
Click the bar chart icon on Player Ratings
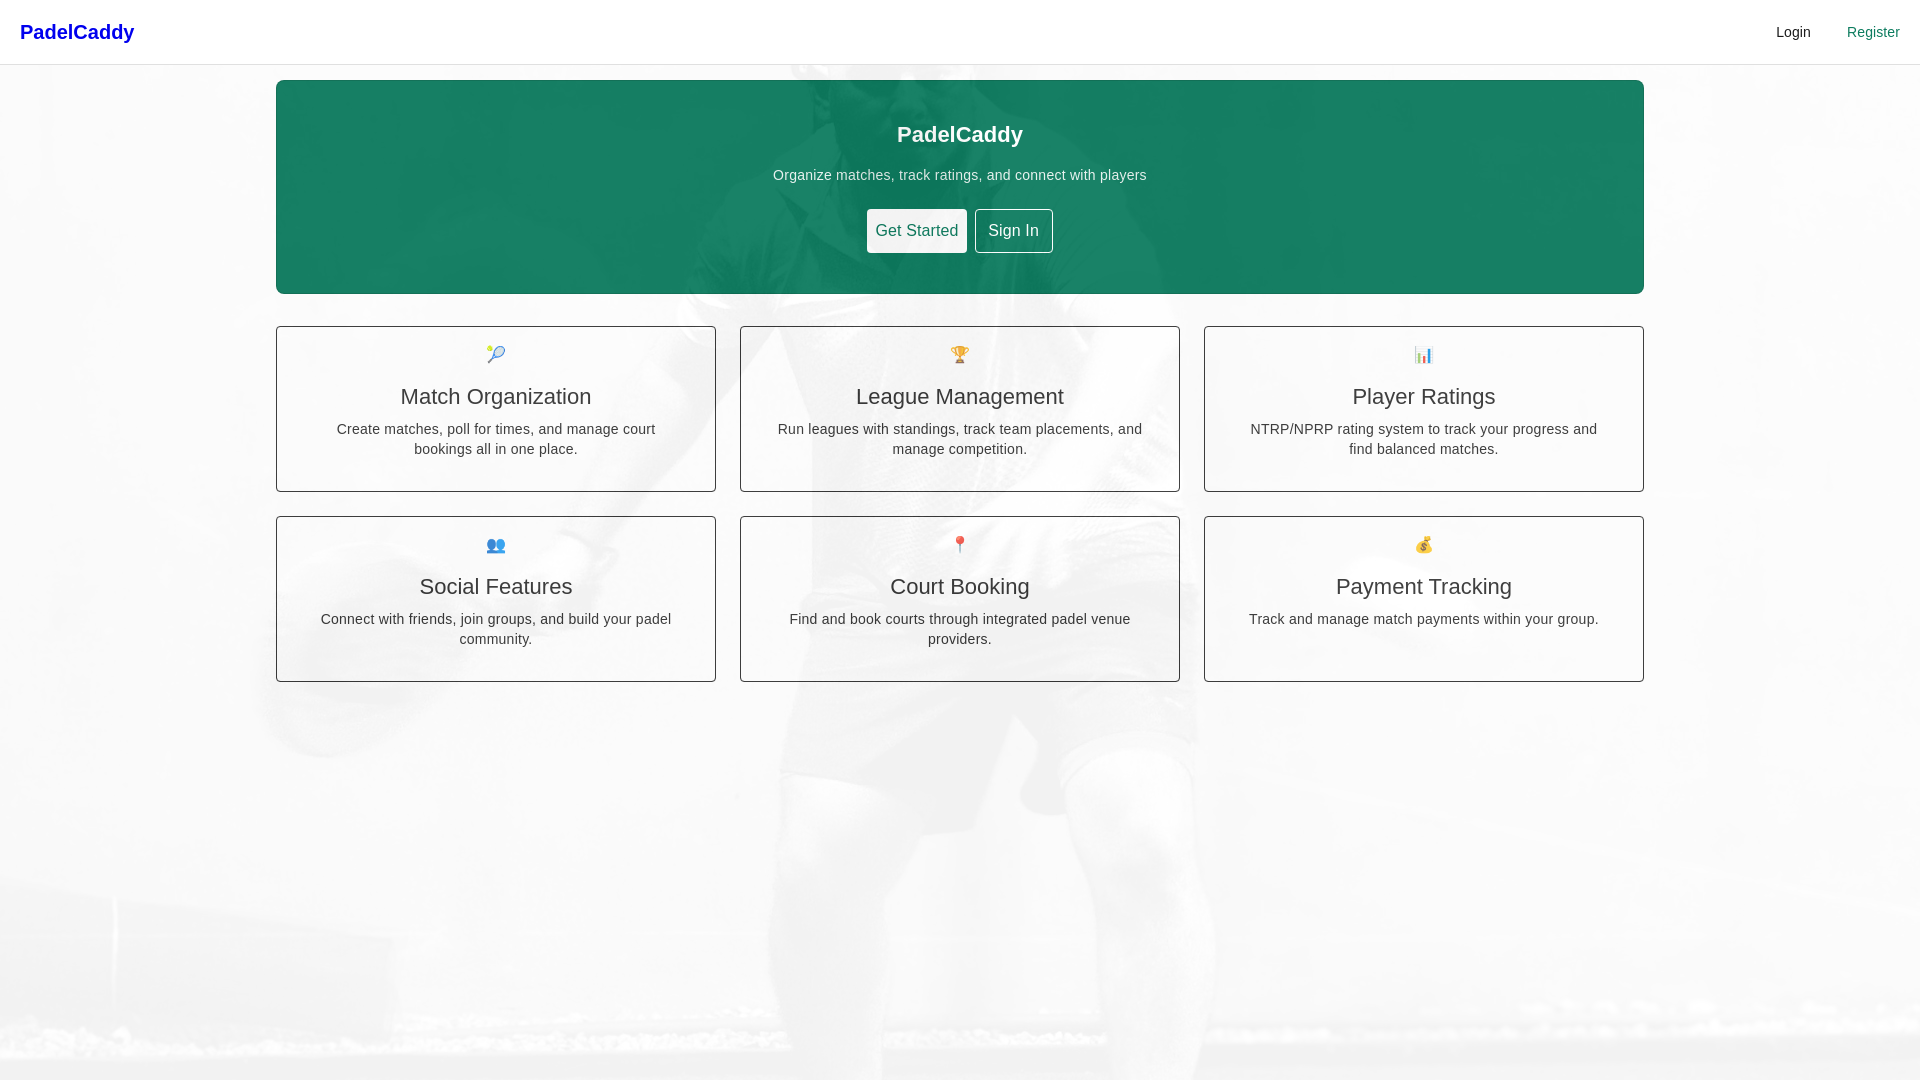pos(1424,354)
